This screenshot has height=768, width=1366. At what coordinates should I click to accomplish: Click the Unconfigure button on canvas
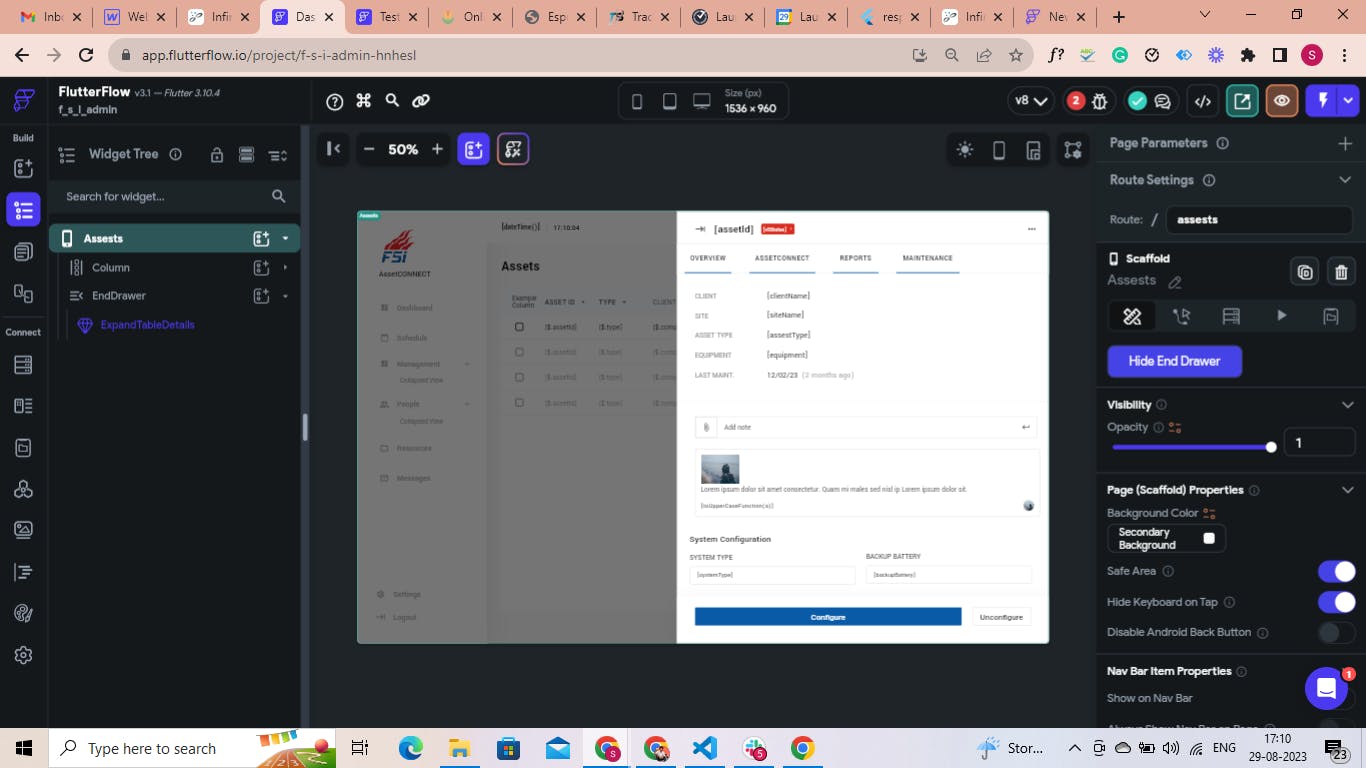[1001, 617]
